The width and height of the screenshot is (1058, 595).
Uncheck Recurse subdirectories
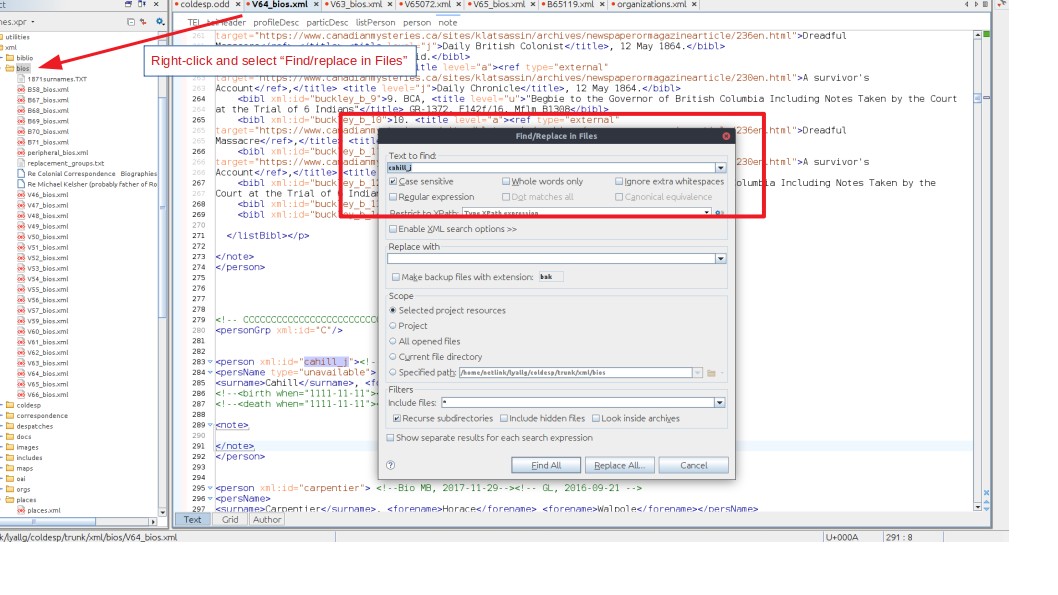[x=397, y=418]
